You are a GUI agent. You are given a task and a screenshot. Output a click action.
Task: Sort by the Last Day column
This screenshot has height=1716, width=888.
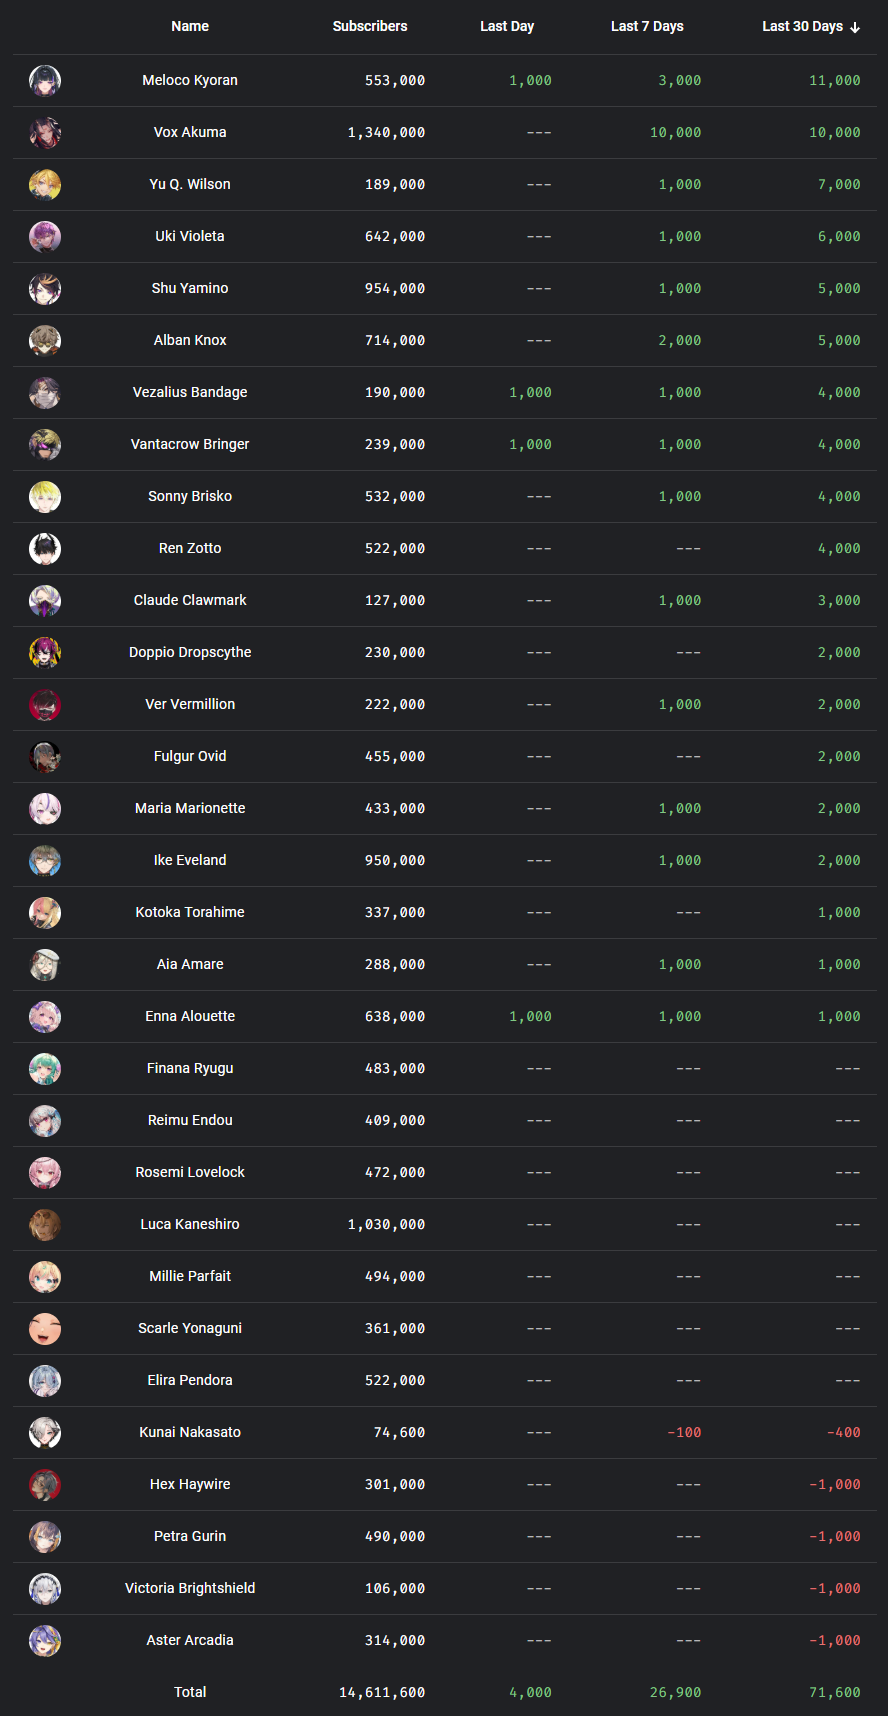(507, 26)
